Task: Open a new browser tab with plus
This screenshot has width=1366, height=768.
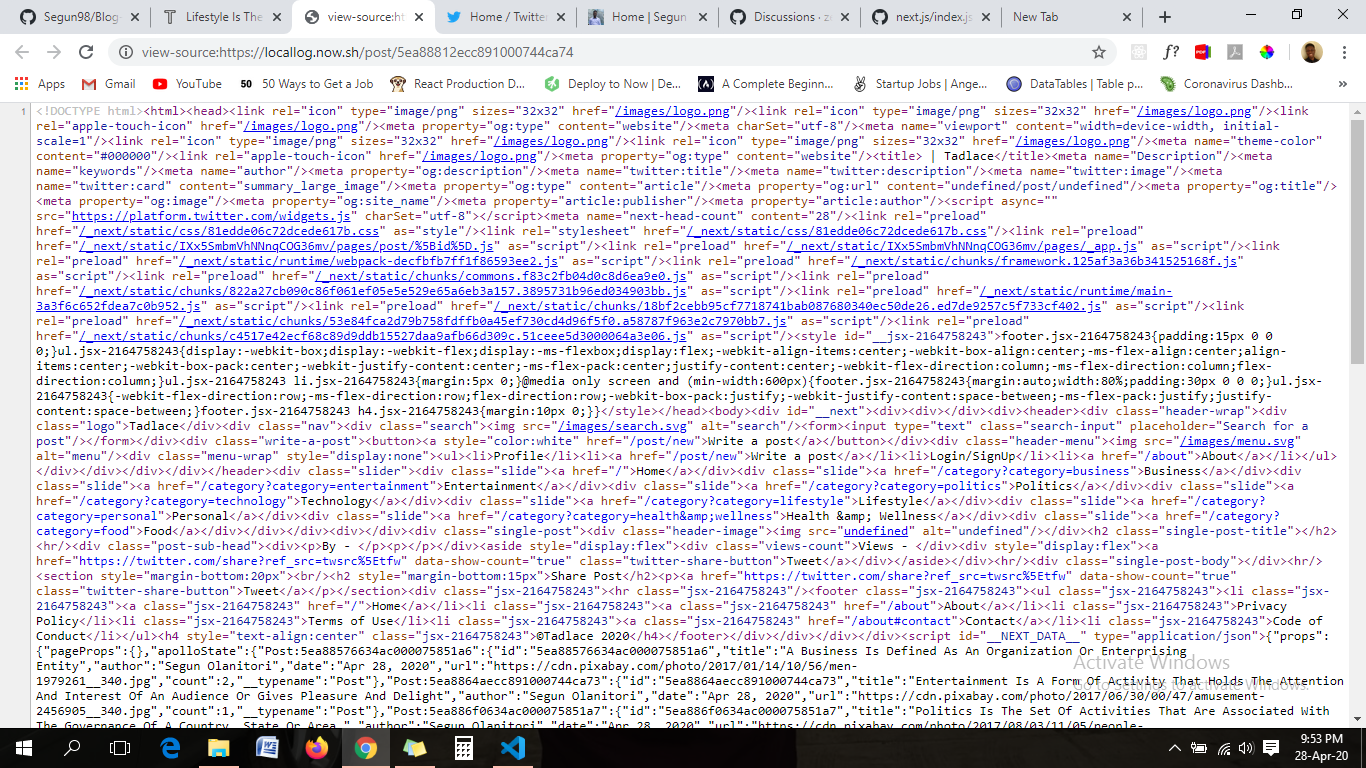Action: 1165,17
